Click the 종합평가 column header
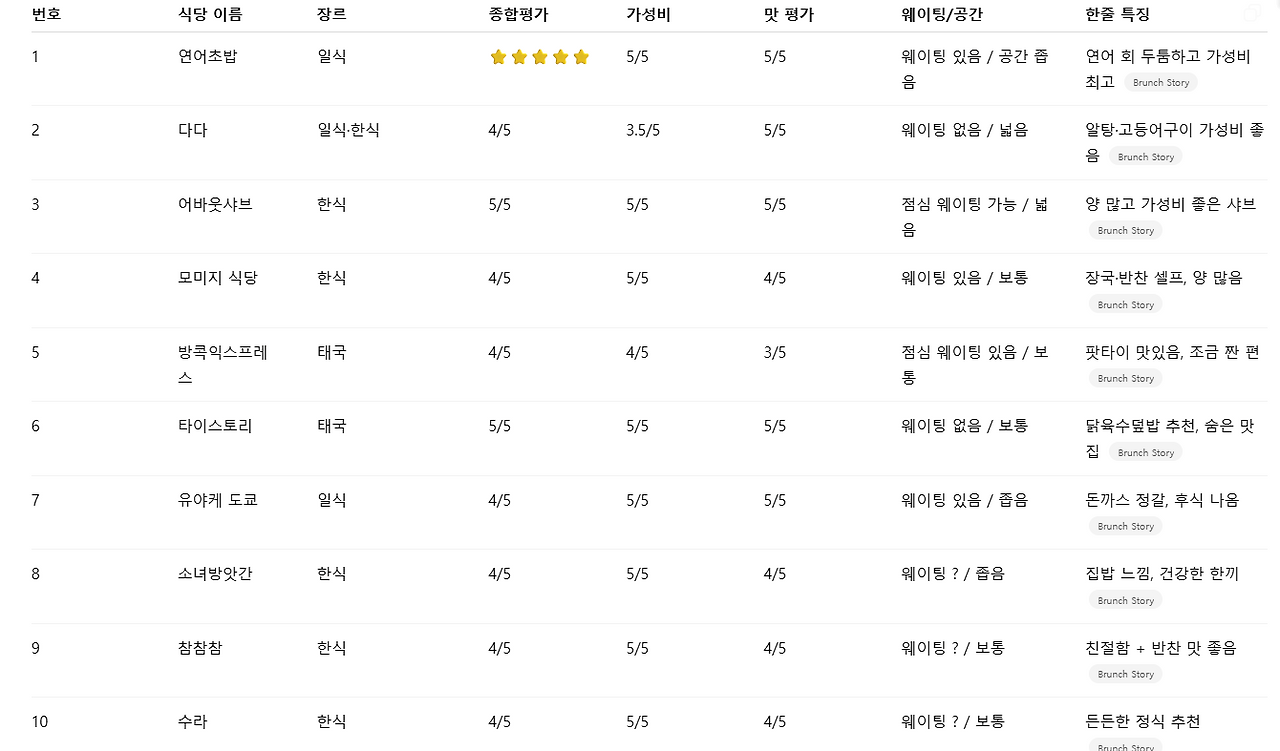The width and height of the screenshot is (1280, 751). 518,14
